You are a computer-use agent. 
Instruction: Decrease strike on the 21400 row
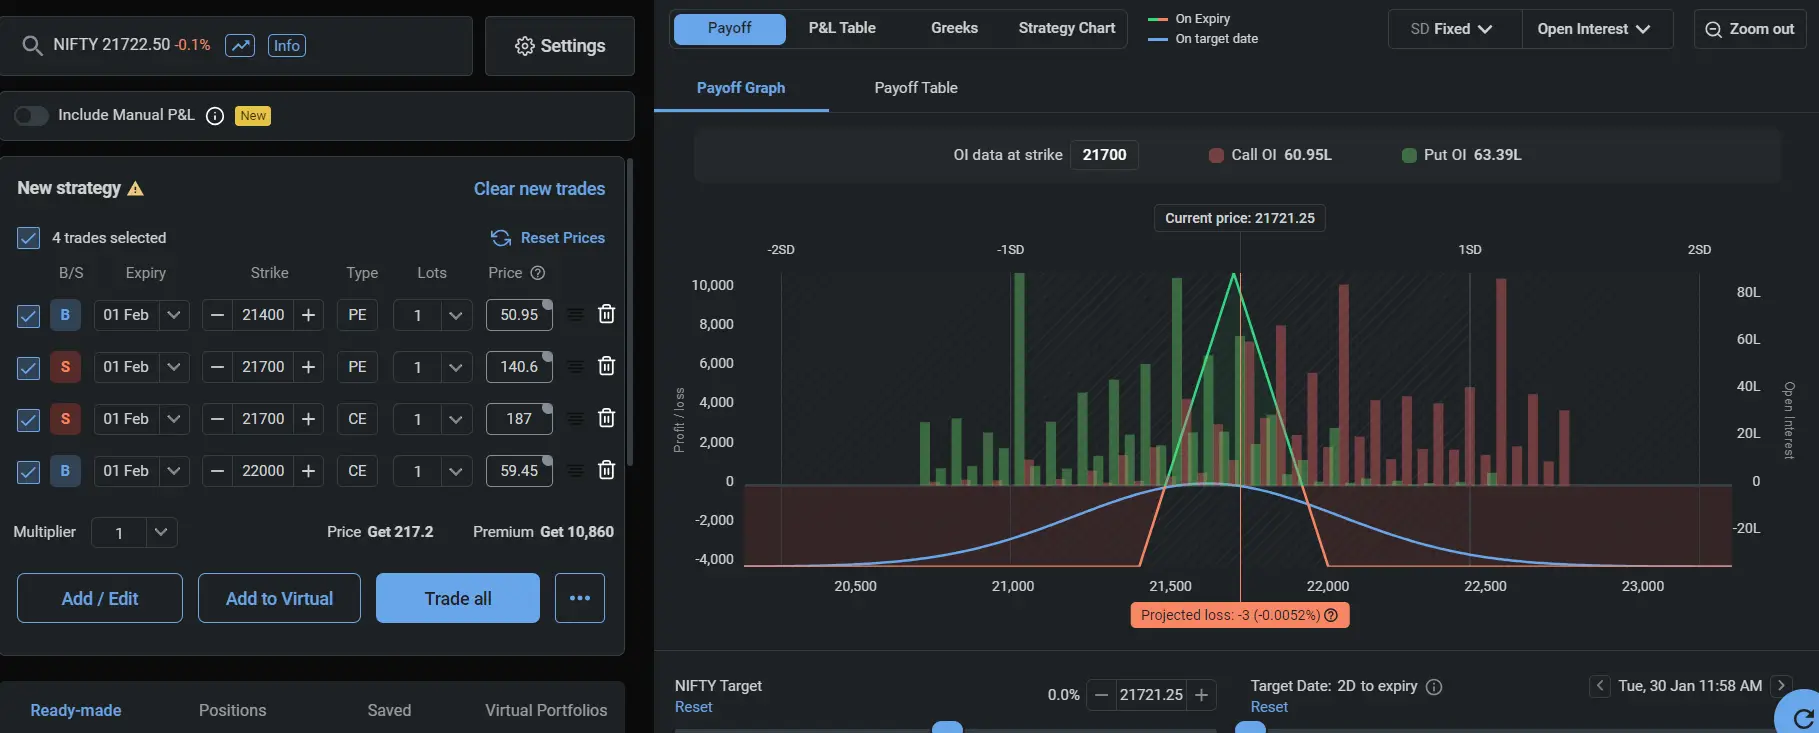[217, 315]
